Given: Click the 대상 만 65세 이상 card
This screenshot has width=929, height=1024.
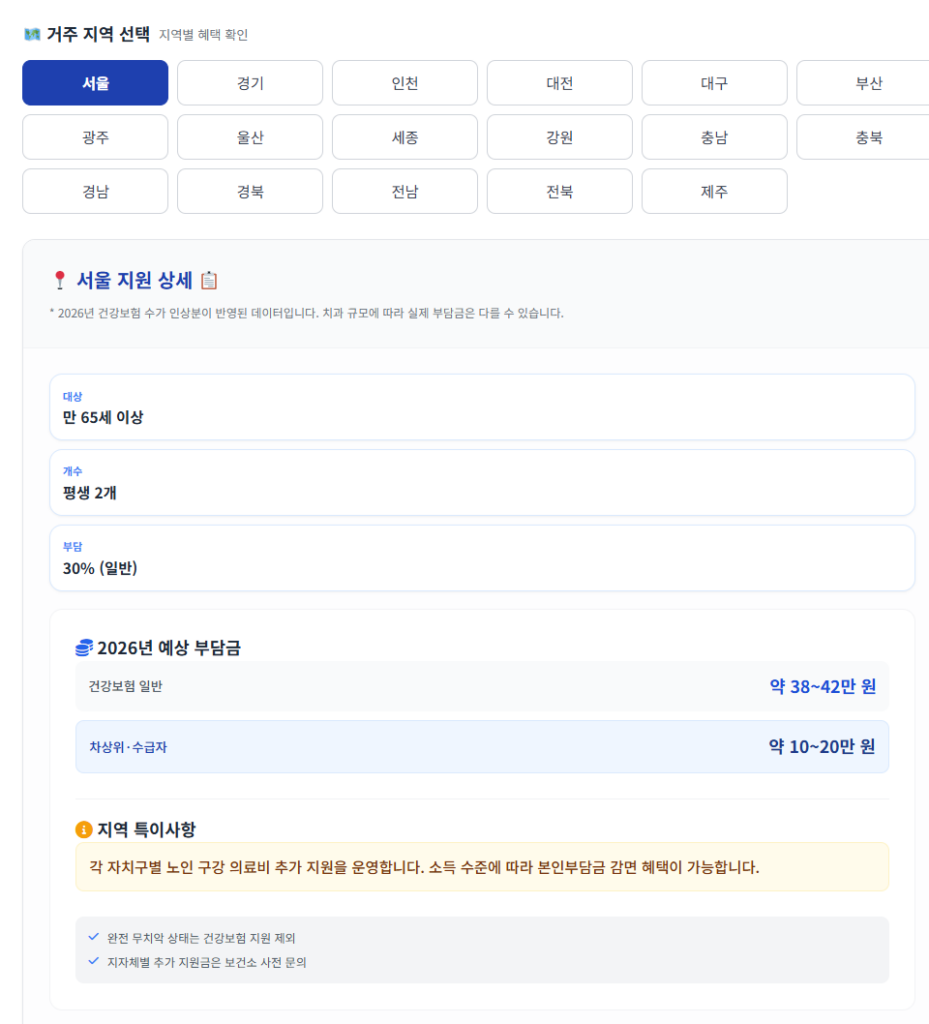Looking at the screenshot, I should (482, 407).
